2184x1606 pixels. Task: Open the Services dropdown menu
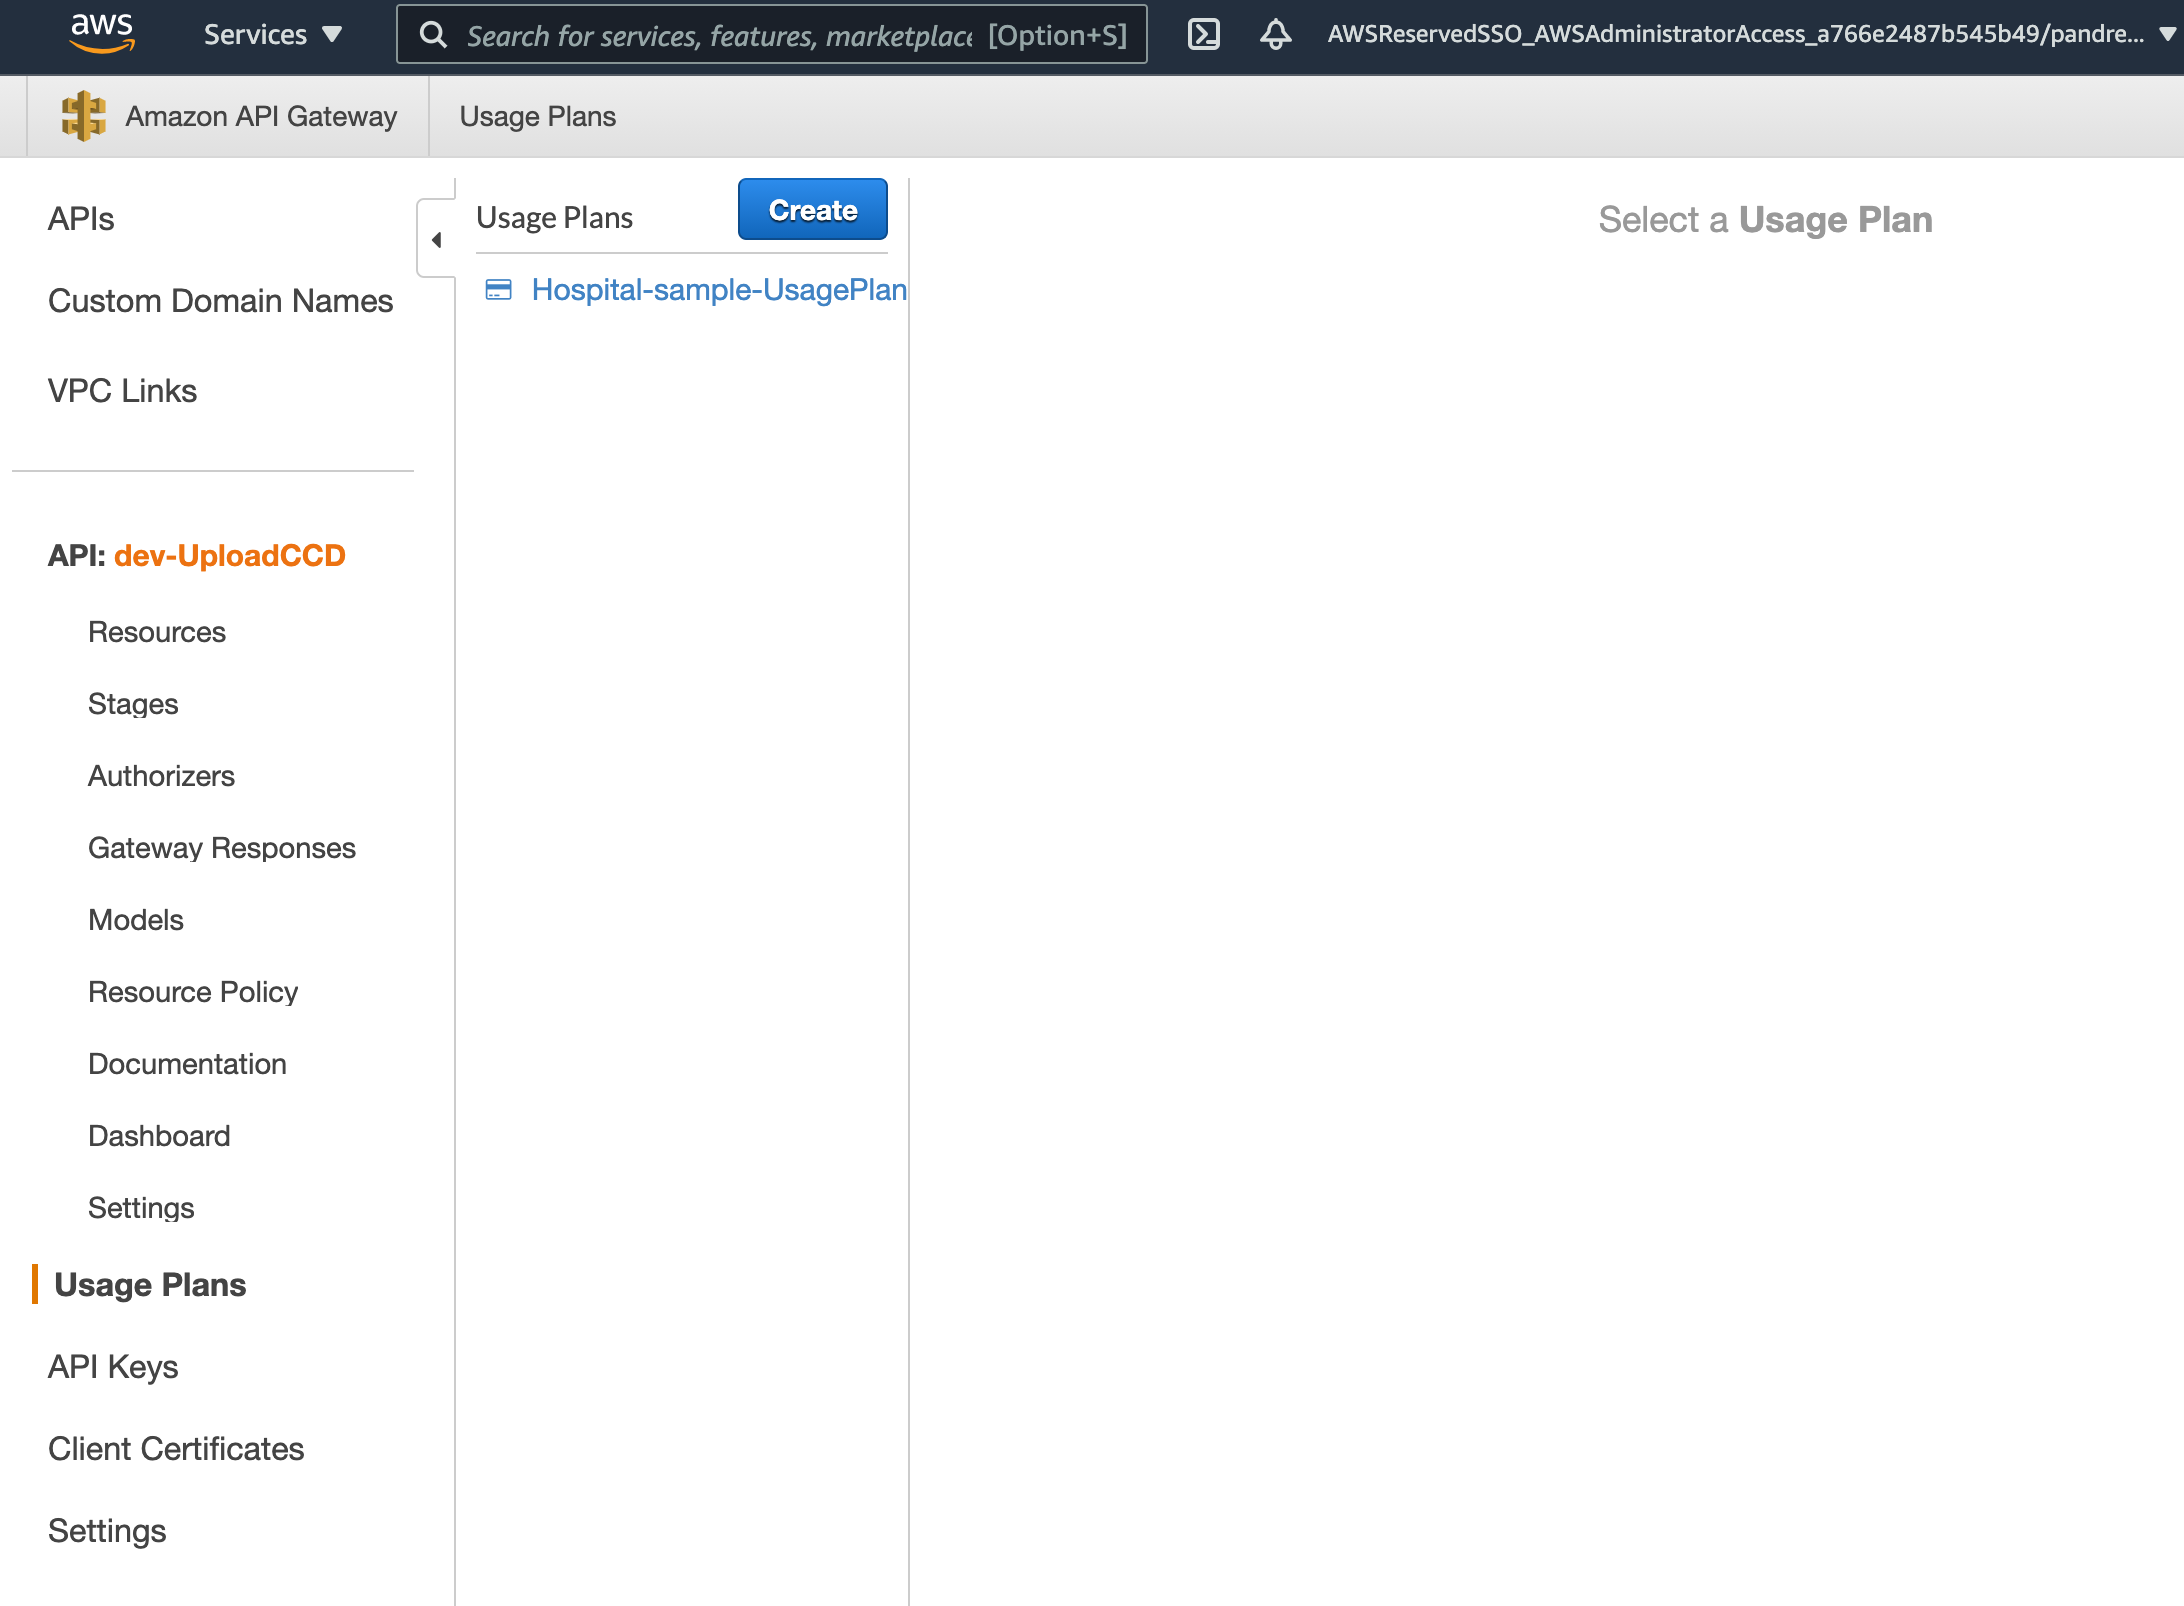(x=272, y=35)
